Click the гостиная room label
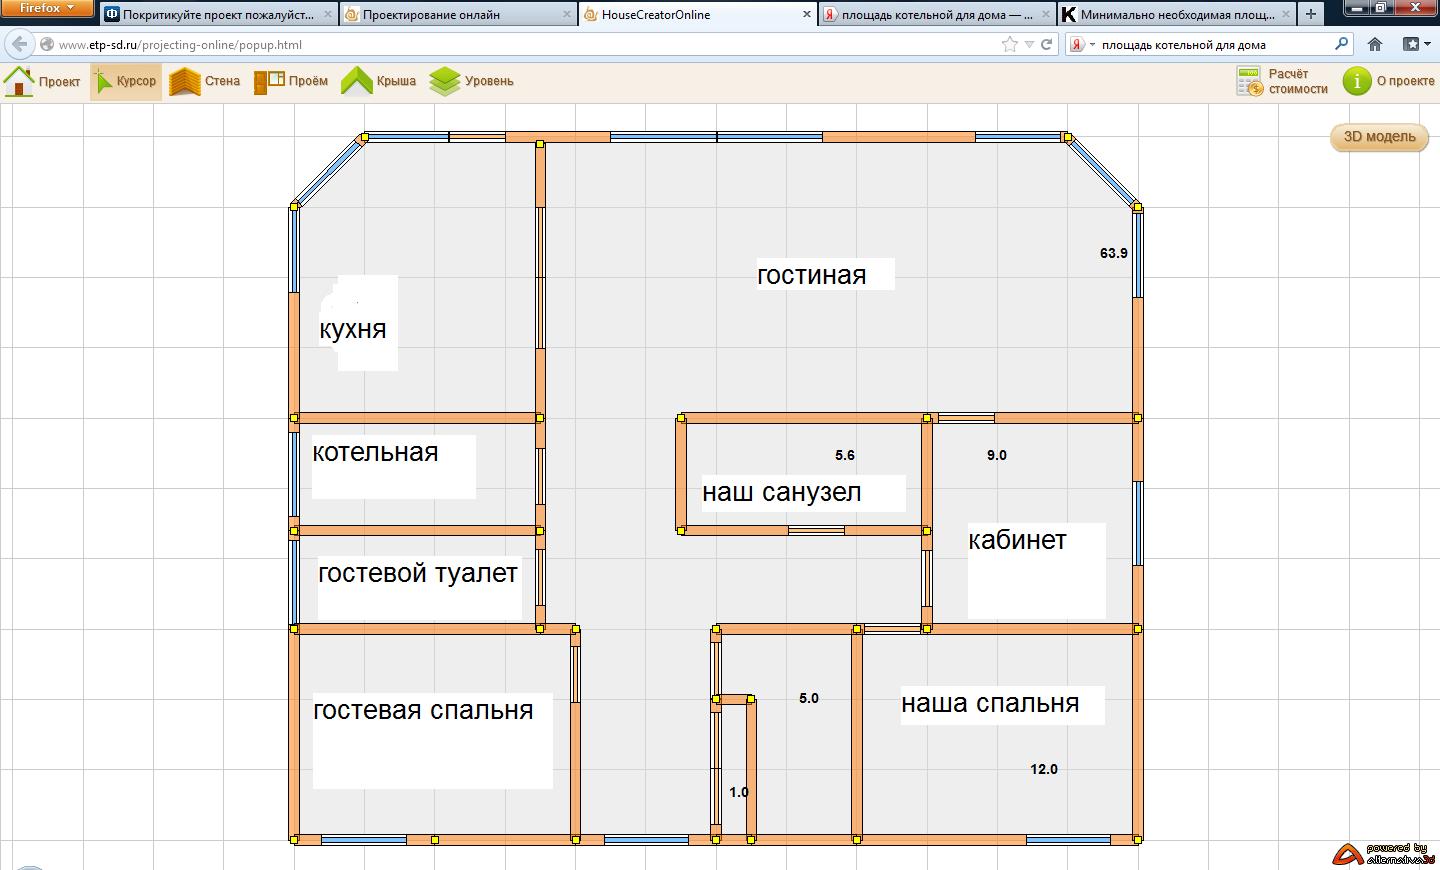The width and height of the screenshot is (1440, 870). tap(812, 275)
